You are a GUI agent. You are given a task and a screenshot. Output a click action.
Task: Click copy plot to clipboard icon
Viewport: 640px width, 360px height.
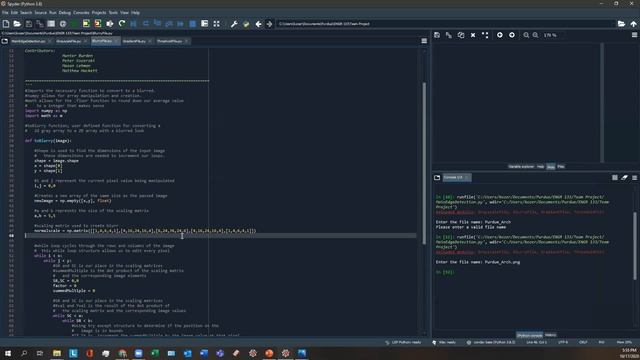pos(461,35)
